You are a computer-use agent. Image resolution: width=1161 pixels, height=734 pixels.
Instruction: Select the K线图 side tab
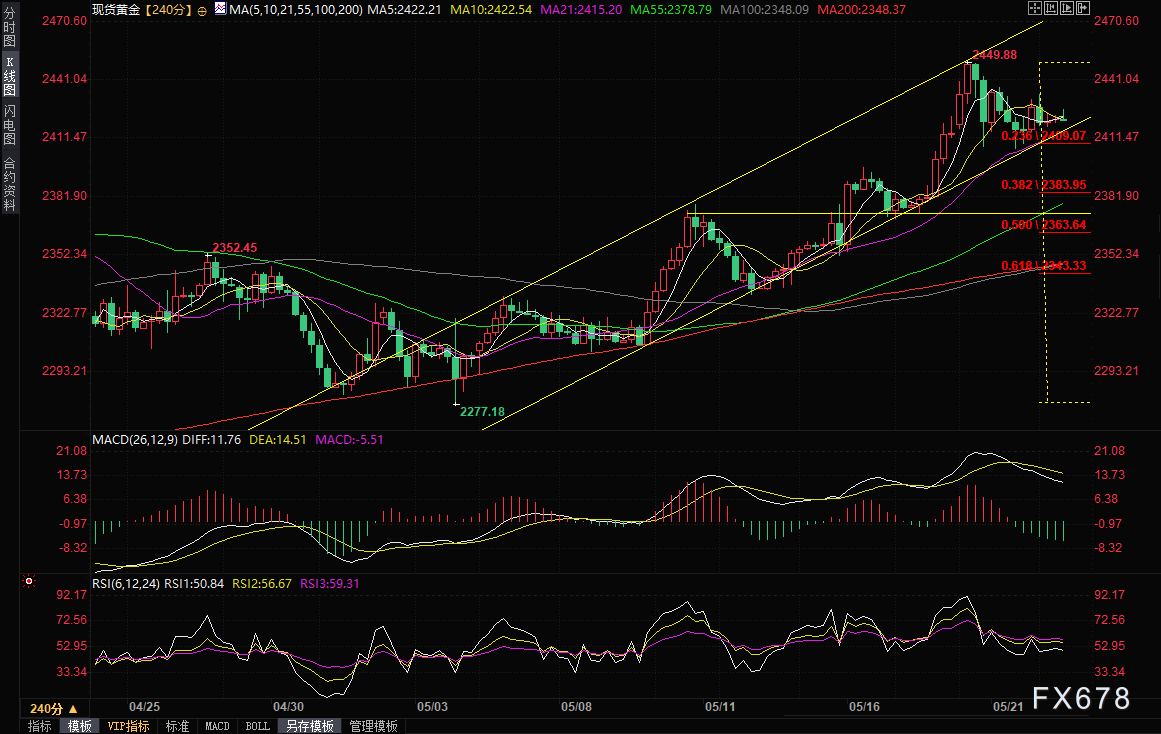(x=9, y=76)
